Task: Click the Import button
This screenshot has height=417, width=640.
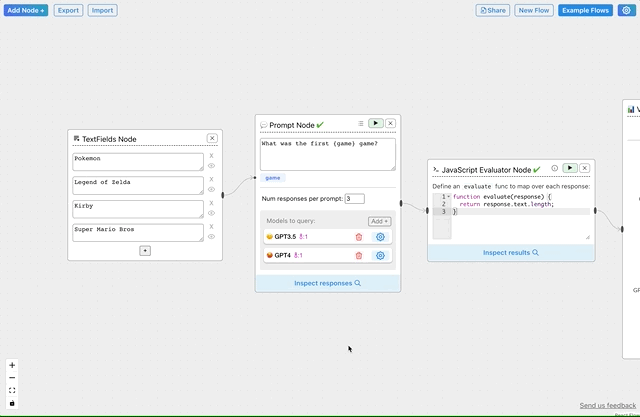Action: pyautogui.click(x=102, y=10)
